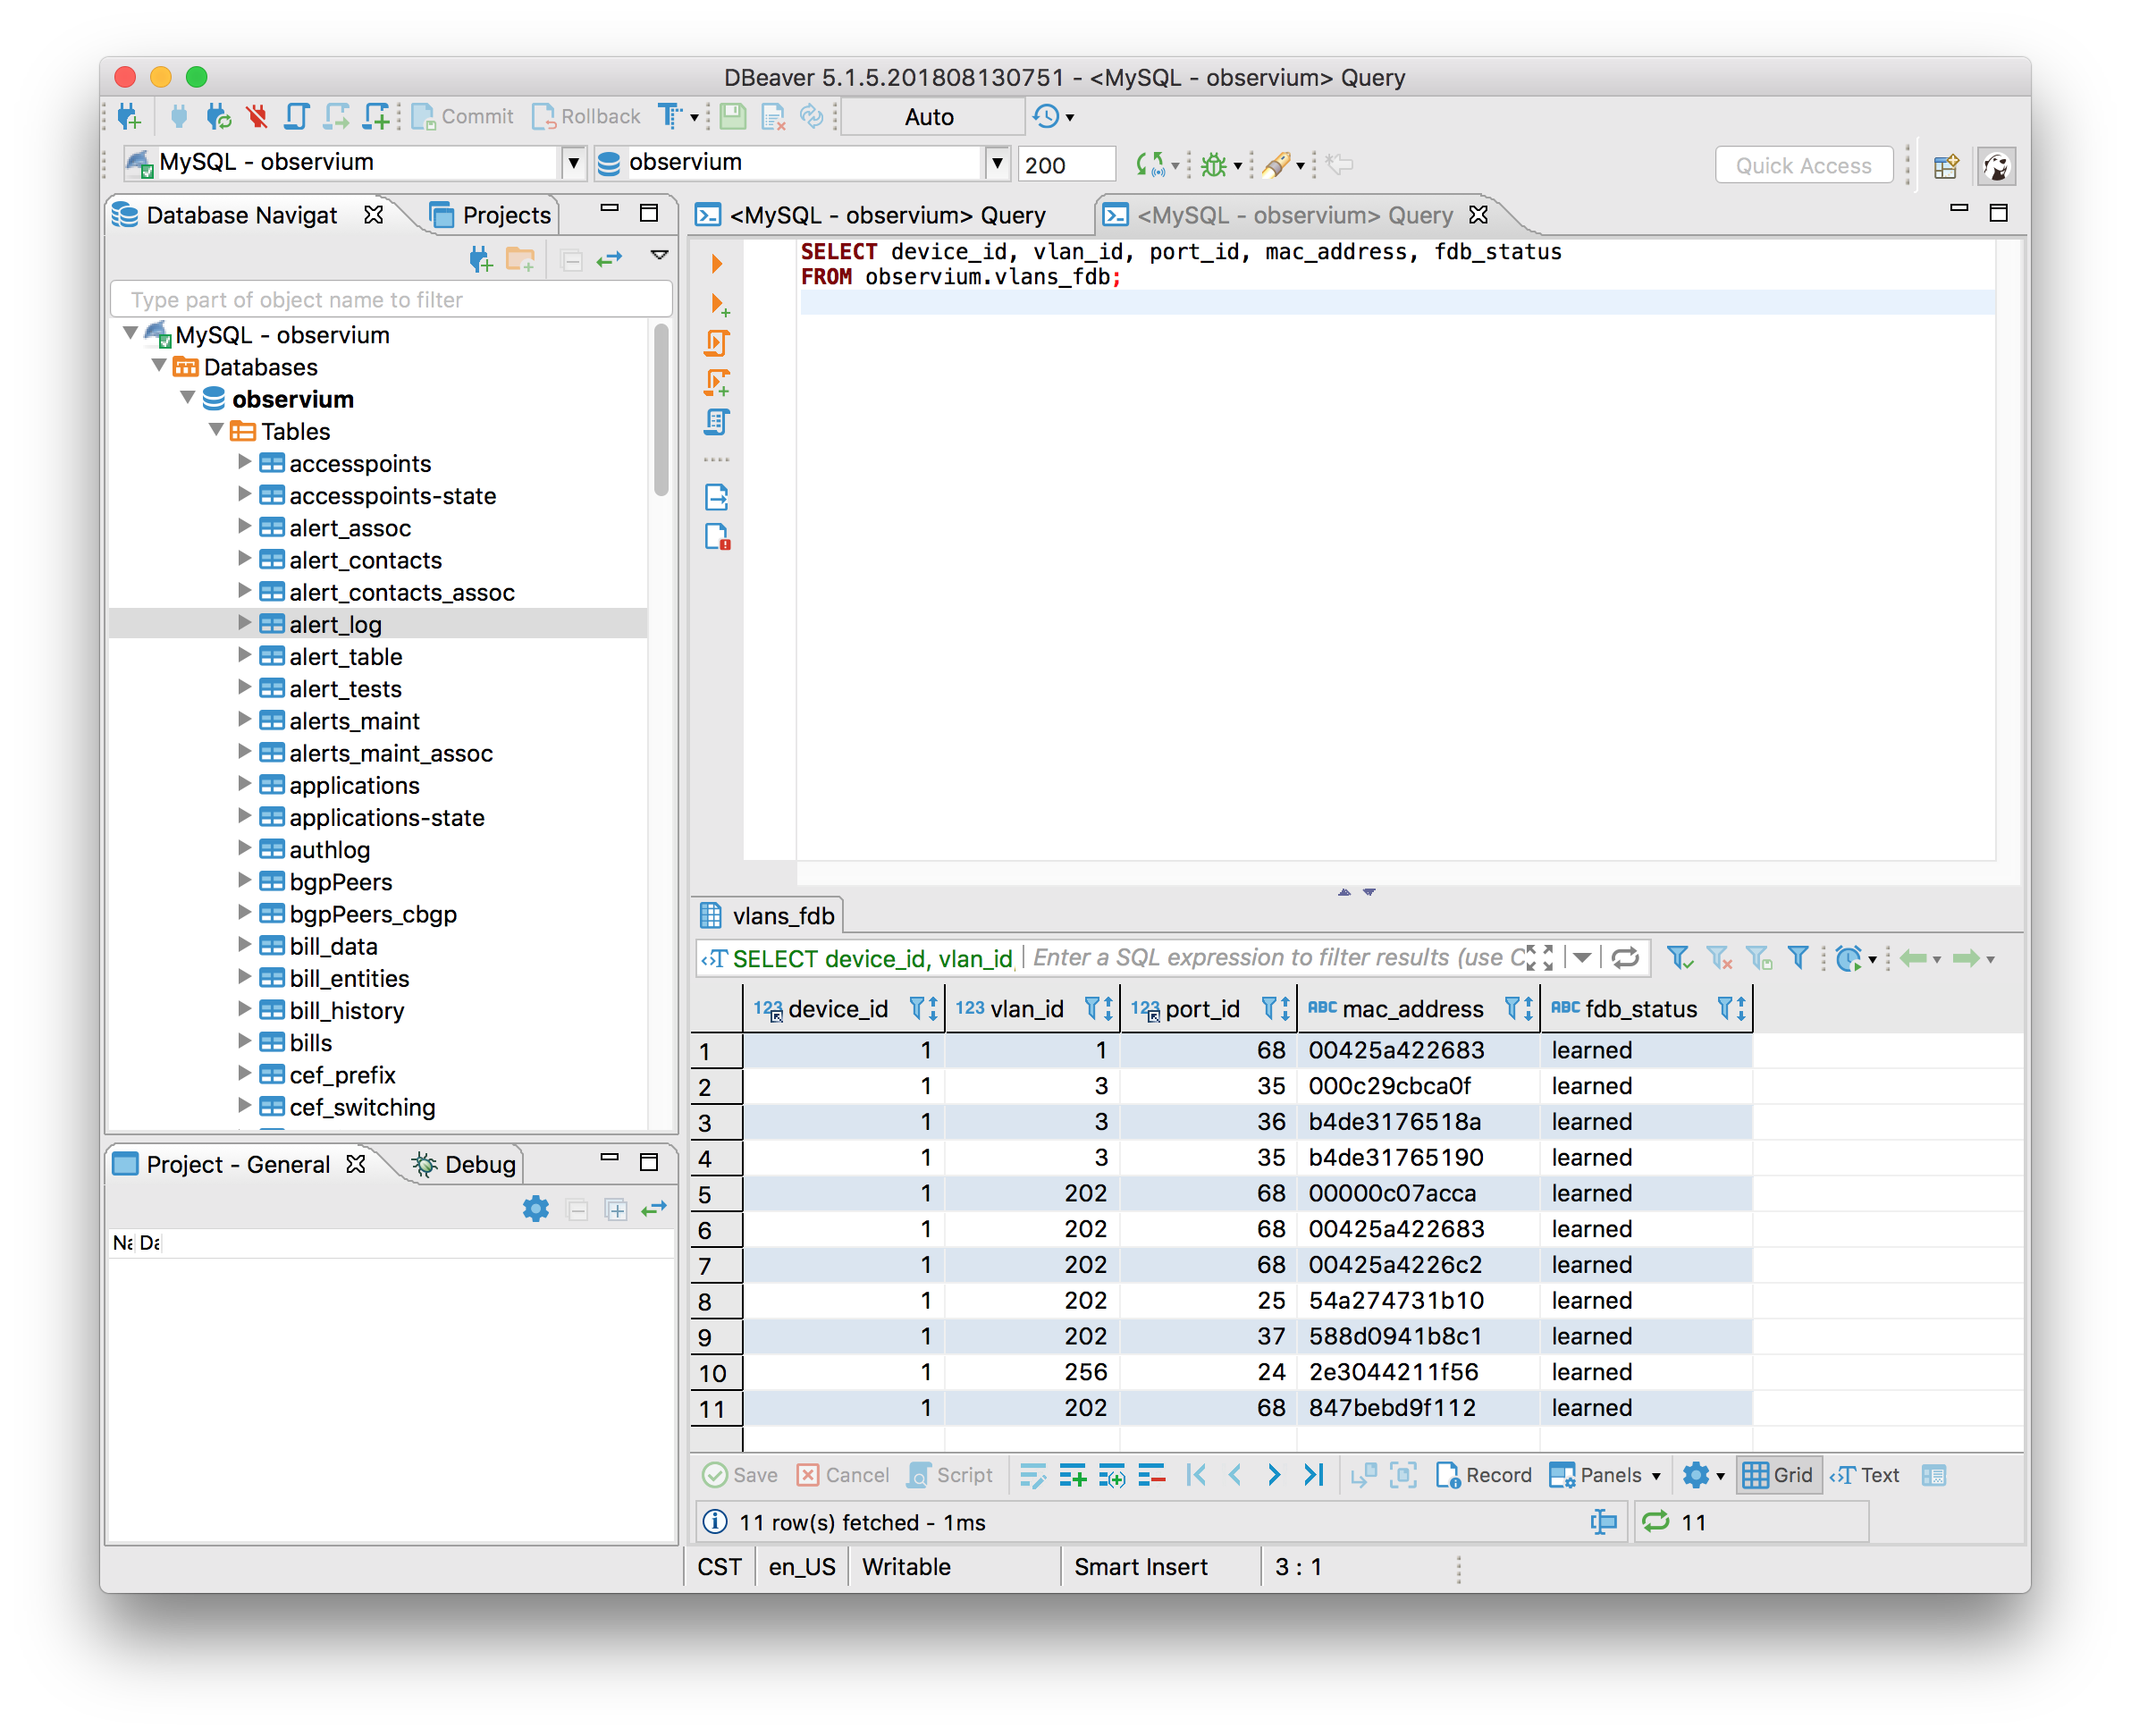
Task: Collapse the Databases tree node
Action: tap(159, 366)
